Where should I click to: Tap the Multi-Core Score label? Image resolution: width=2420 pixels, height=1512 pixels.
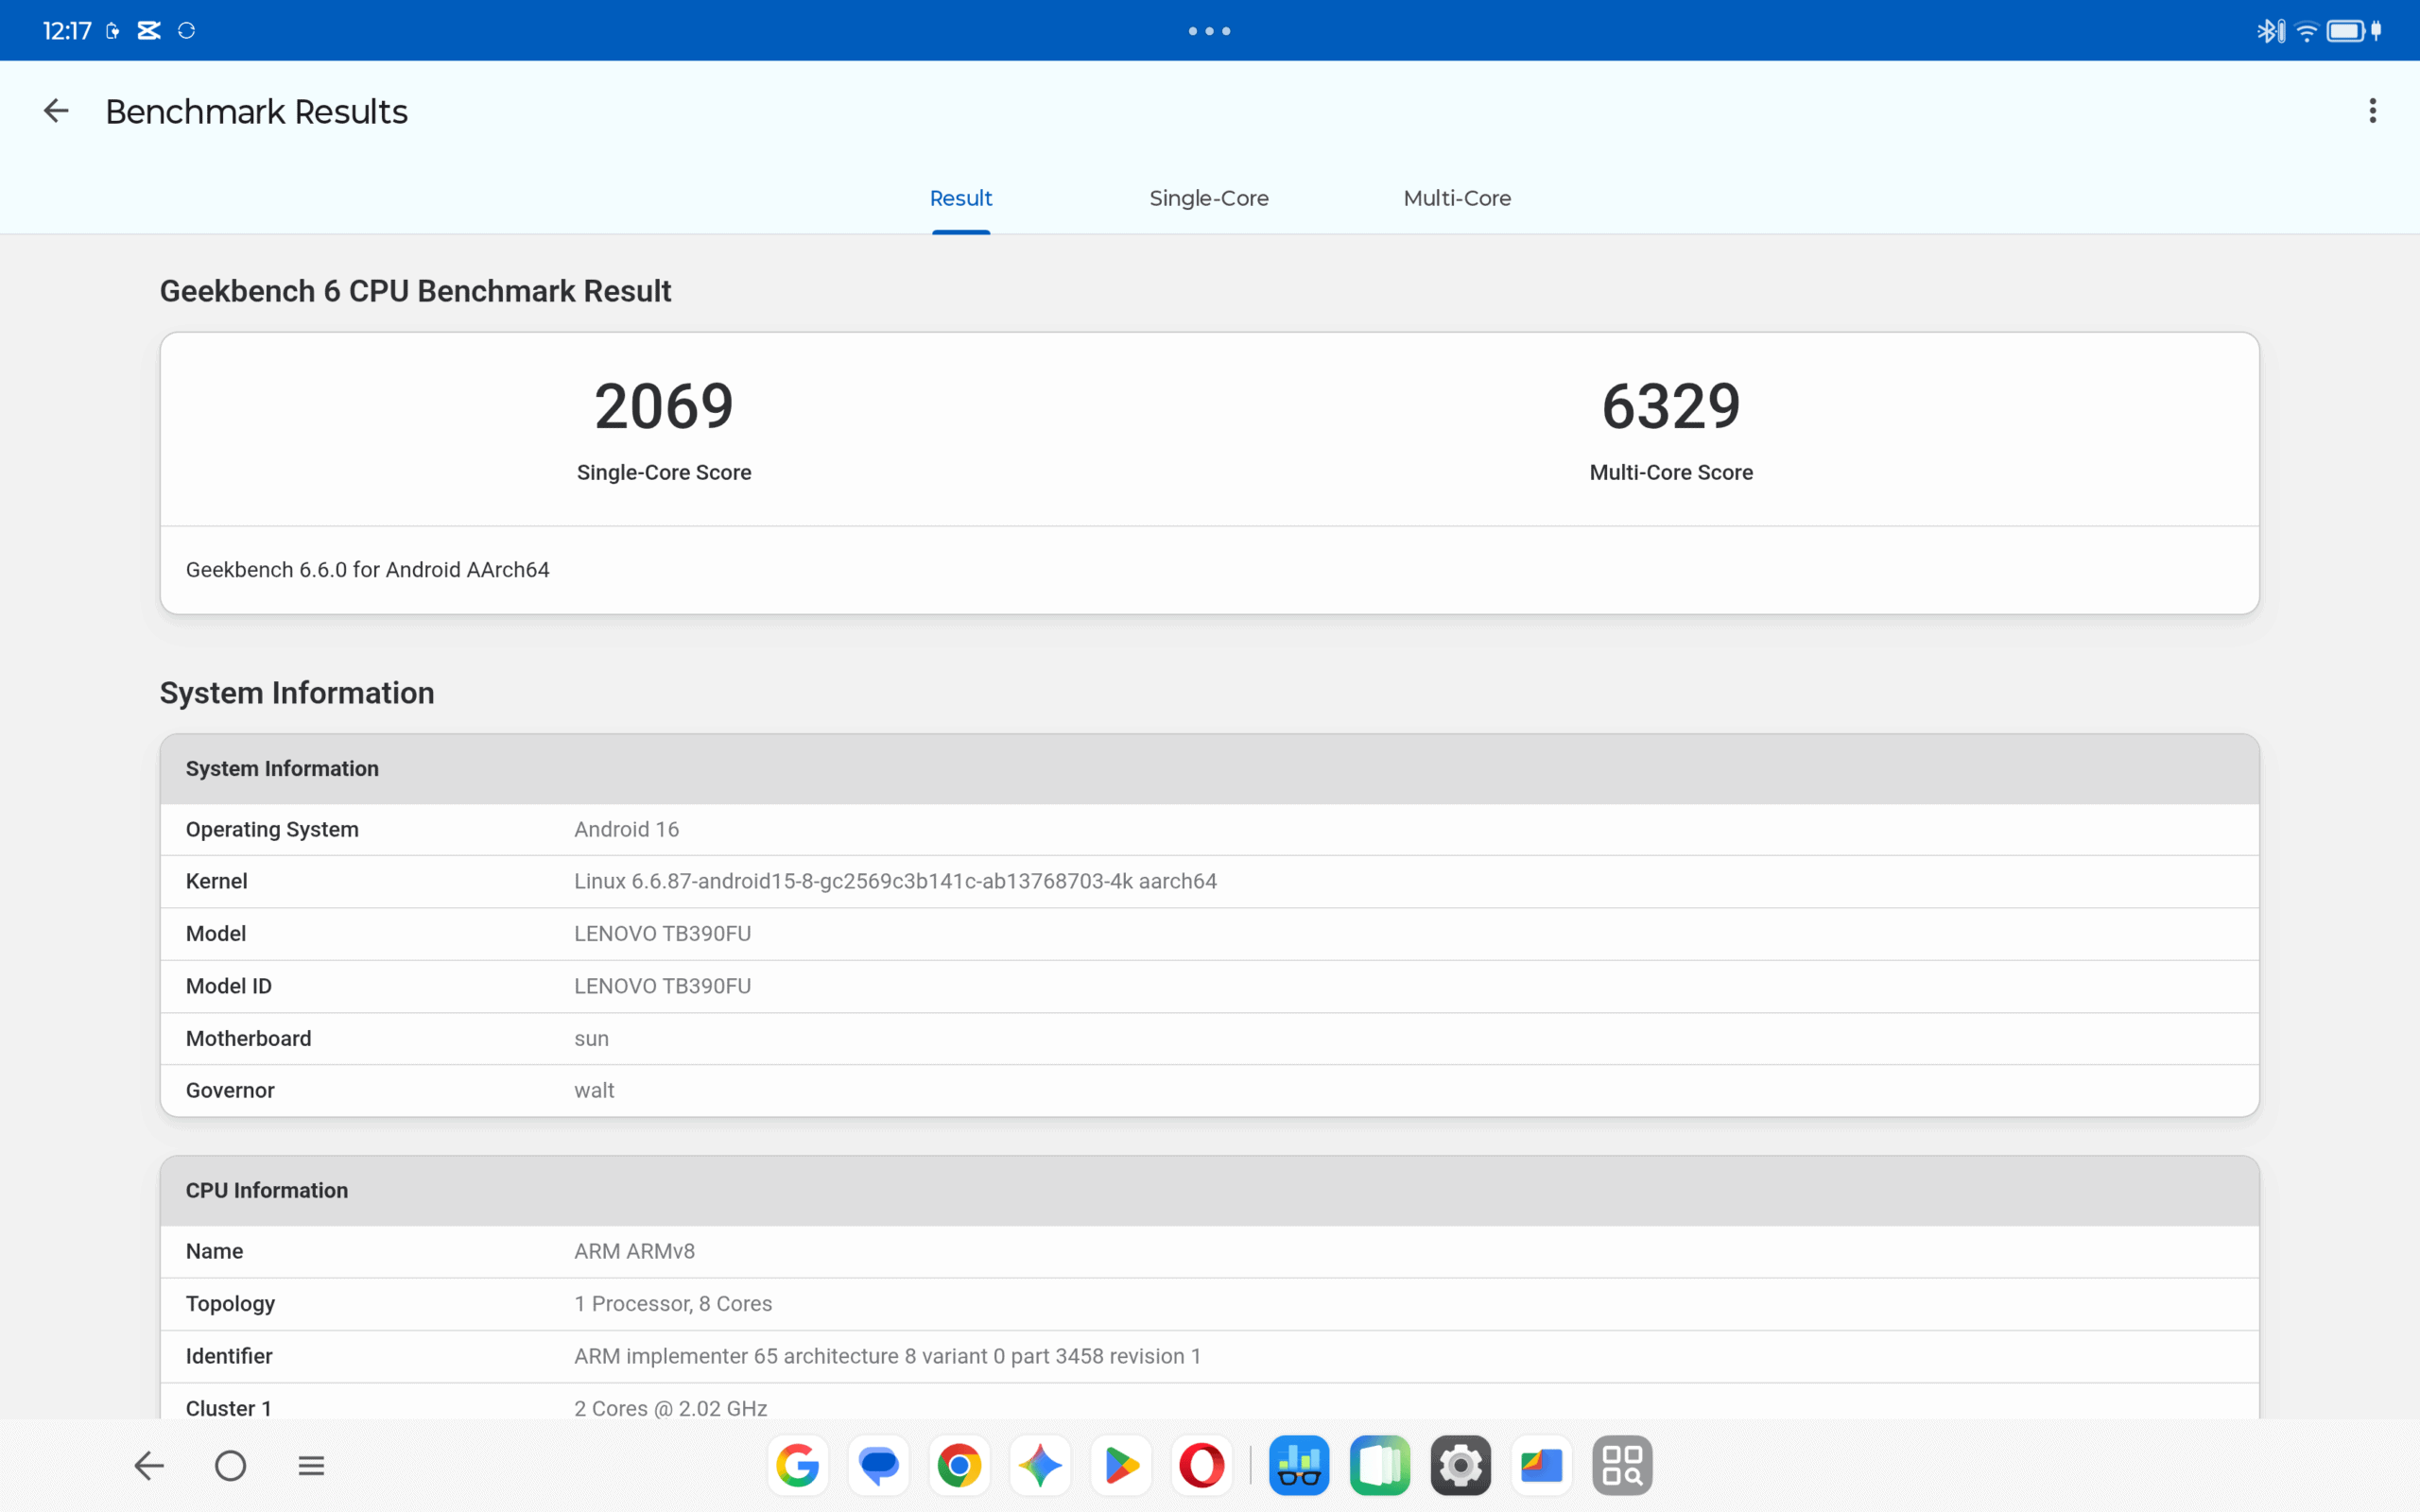point(1671,472)
